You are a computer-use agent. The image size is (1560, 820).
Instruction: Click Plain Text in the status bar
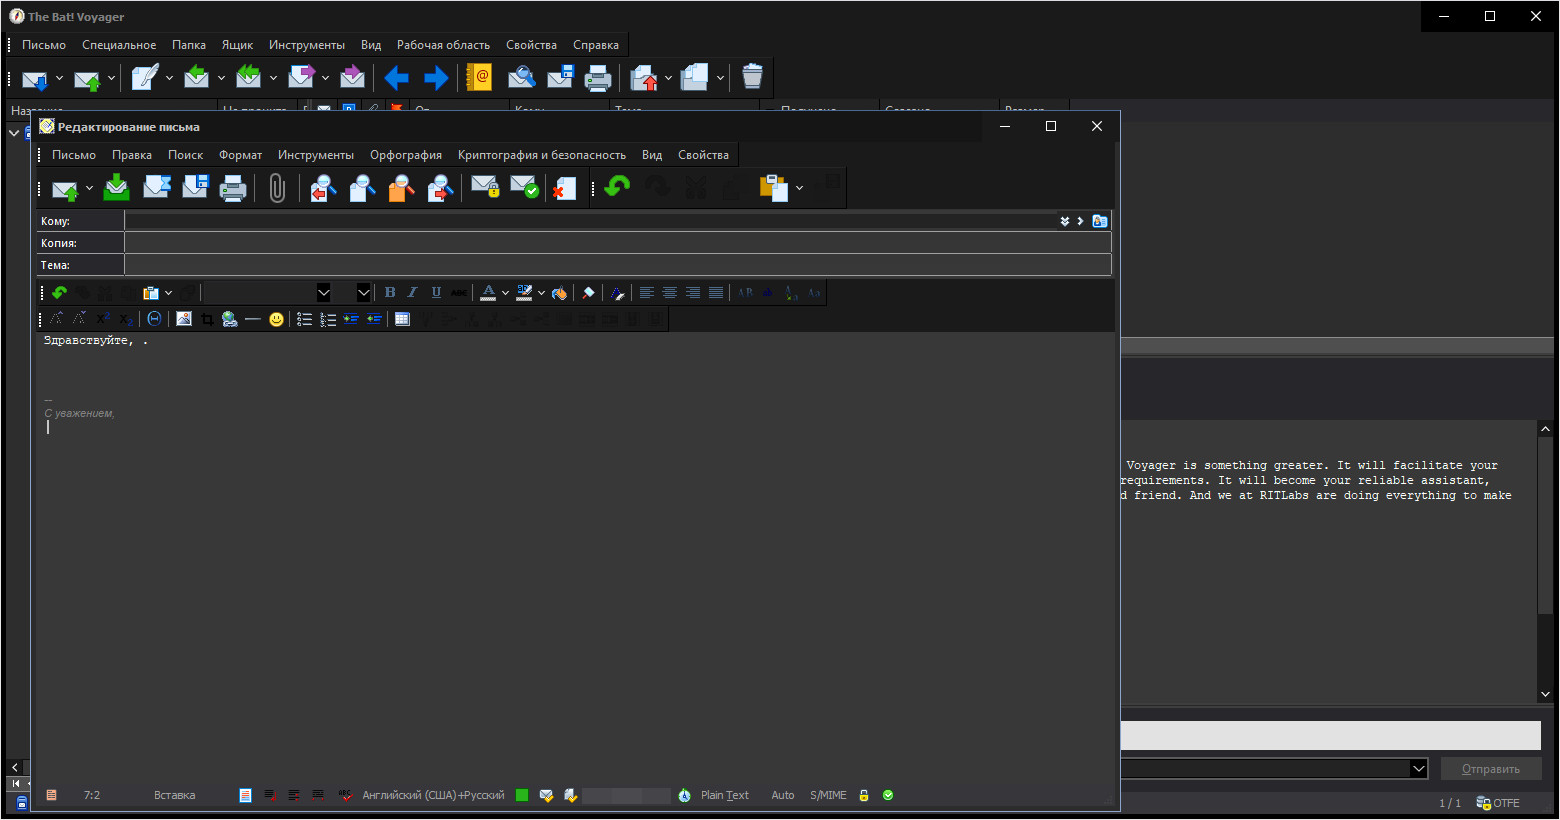pyautogui.click(x=724, y=796)
